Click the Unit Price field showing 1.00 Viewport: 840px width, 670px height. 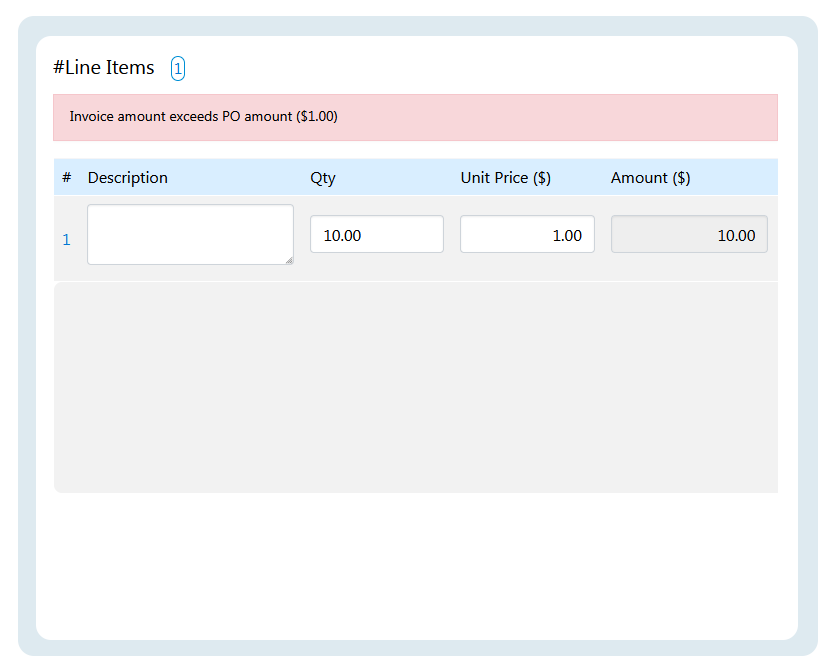[527, 234]
